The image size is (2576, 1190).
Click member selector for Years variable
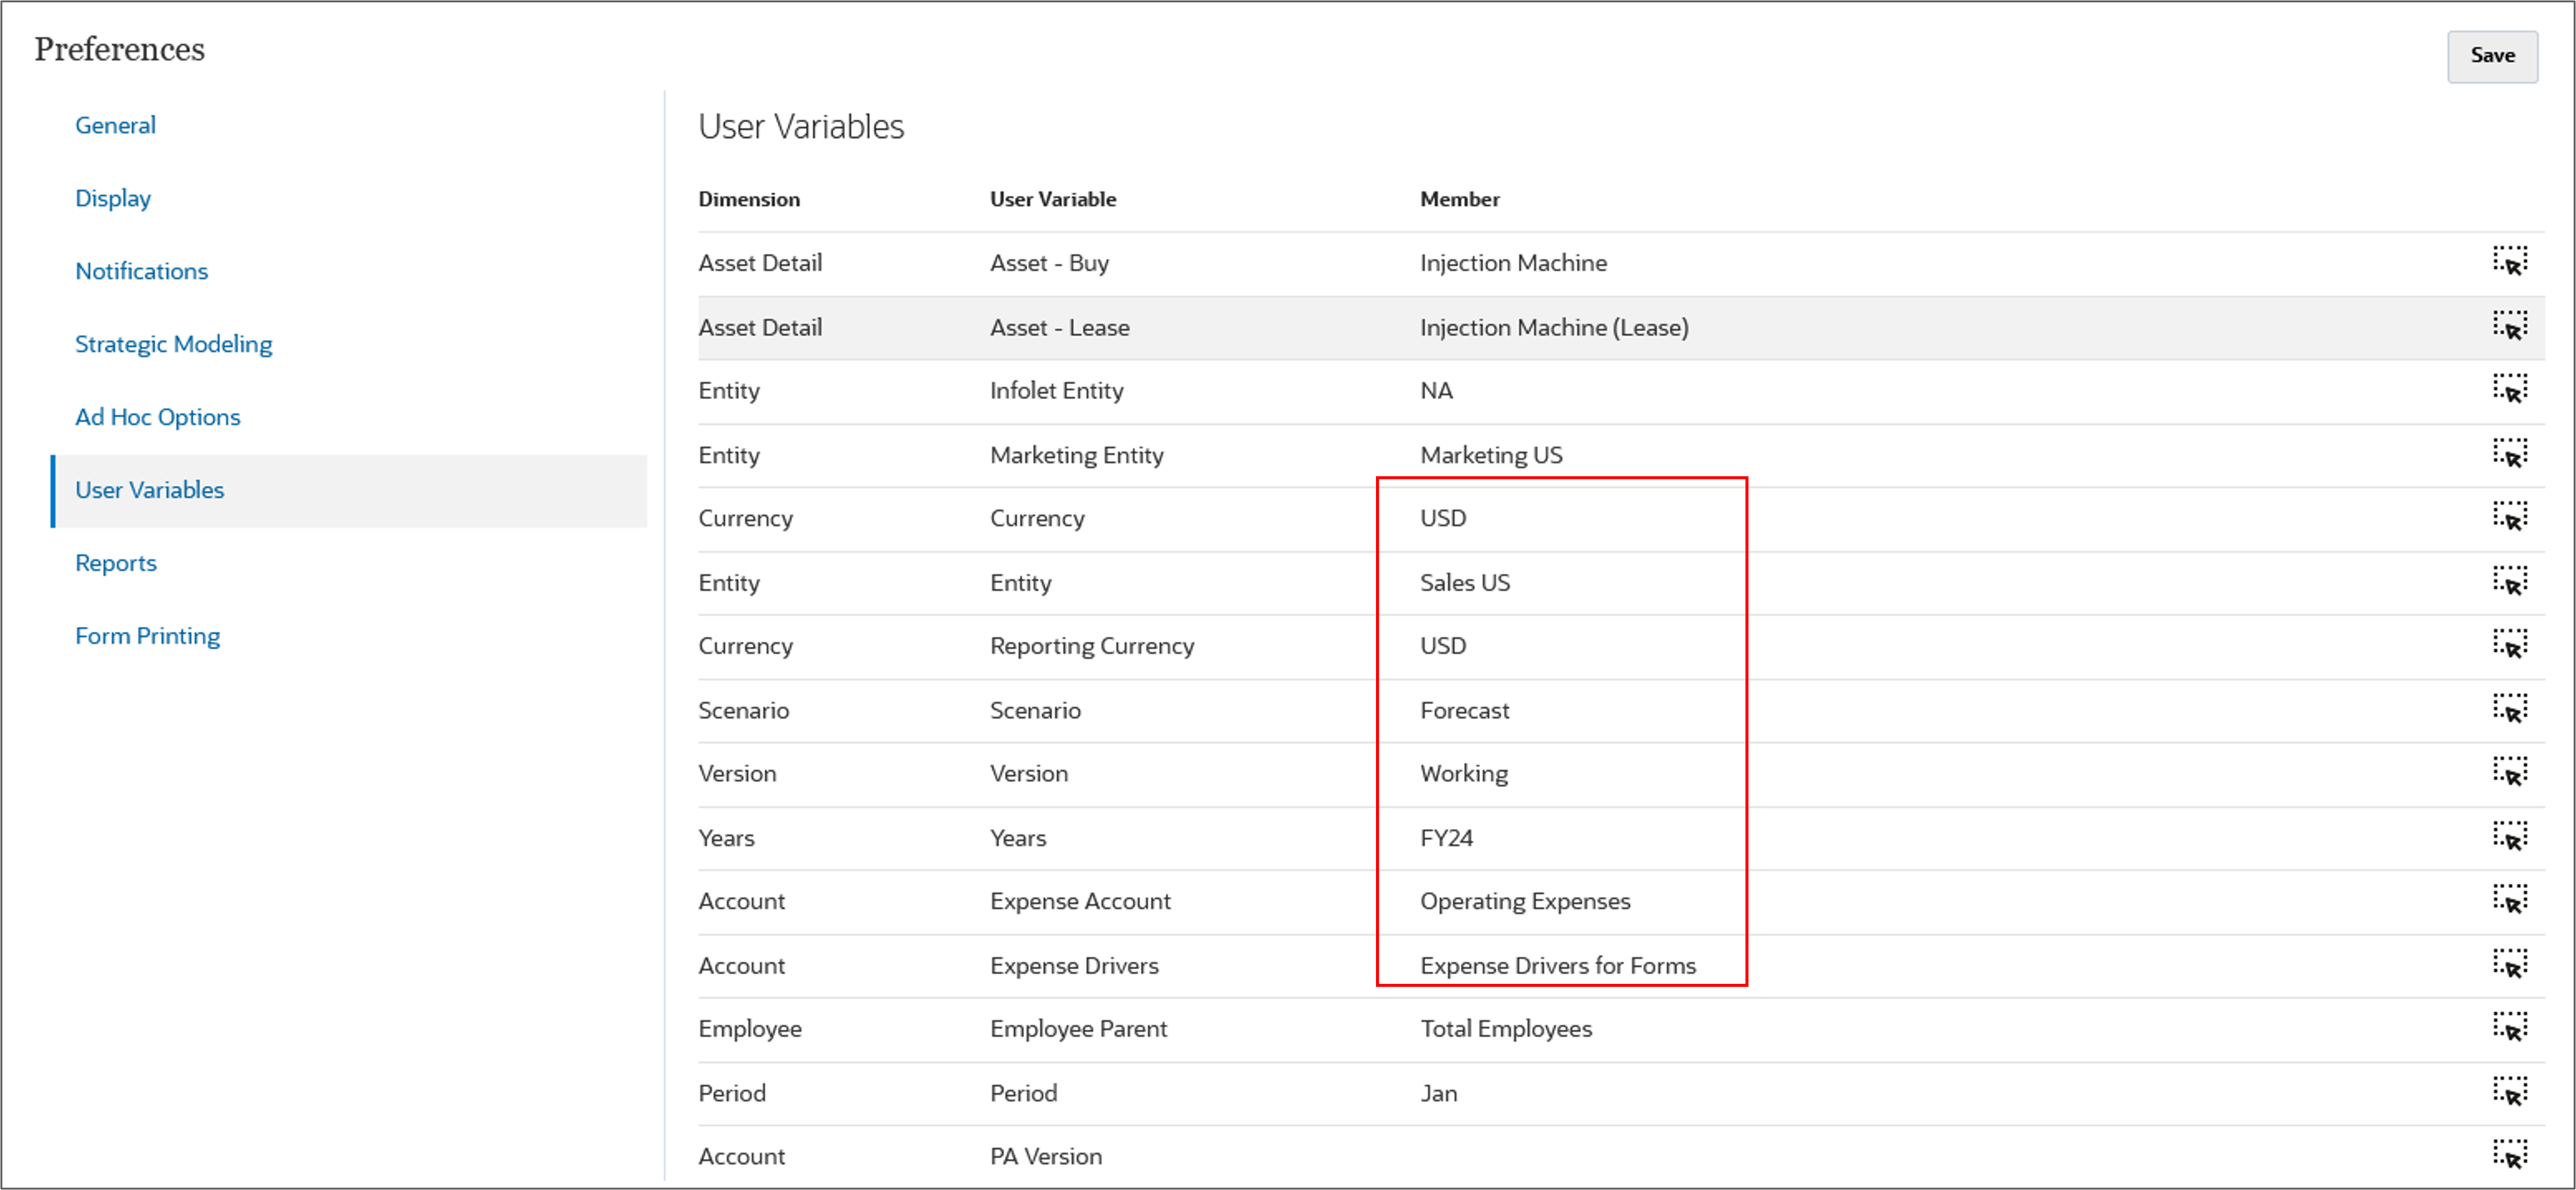tap(2509, 837)
